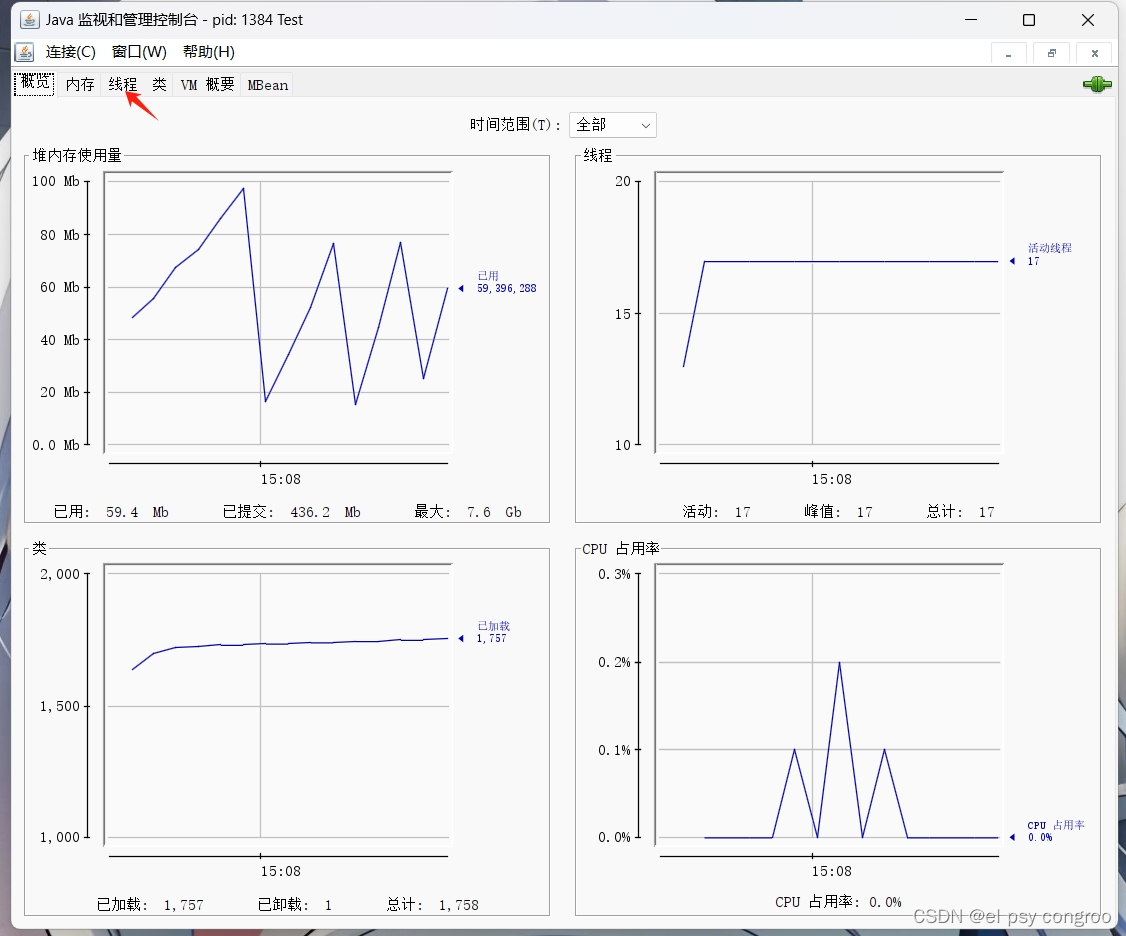Image resolution: width=1126 pixels, height=936 pixels.
Task: Click the 类 chart area
Action: tap(278, 704)
